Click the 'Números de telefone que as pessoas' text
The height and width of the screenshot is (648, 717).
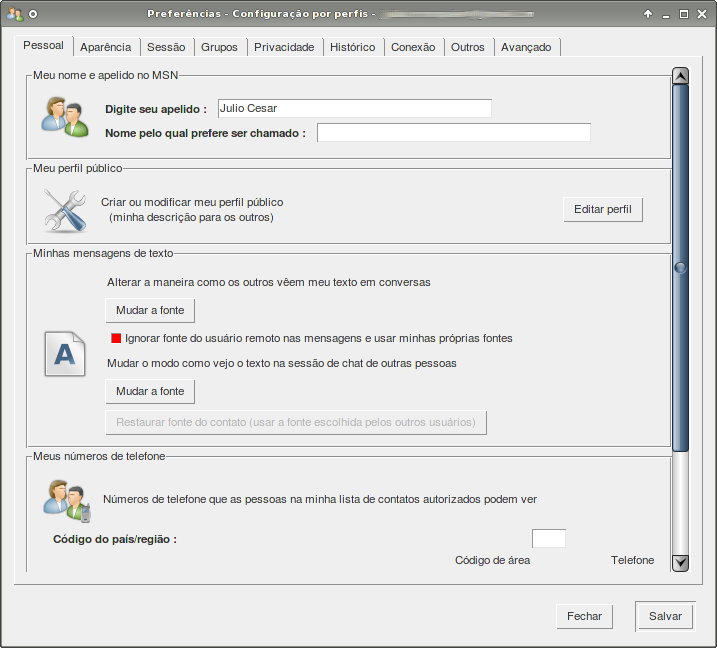320,499
